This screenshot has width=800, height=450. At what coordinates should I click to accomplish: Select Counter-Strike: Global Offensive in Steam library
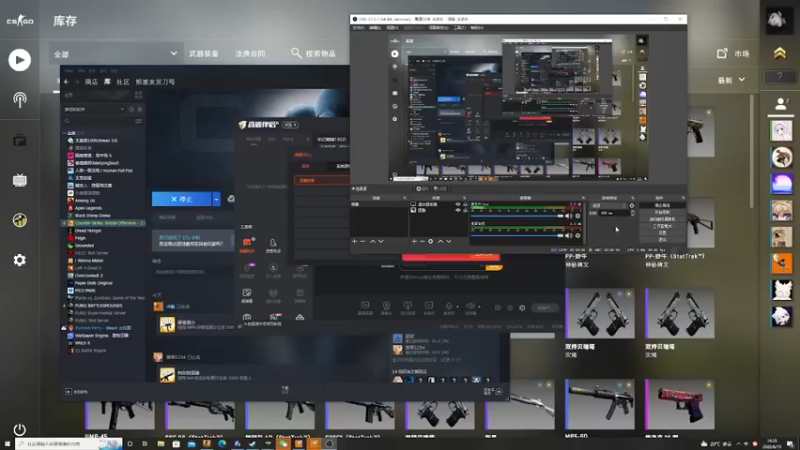[x=106, y=223]
